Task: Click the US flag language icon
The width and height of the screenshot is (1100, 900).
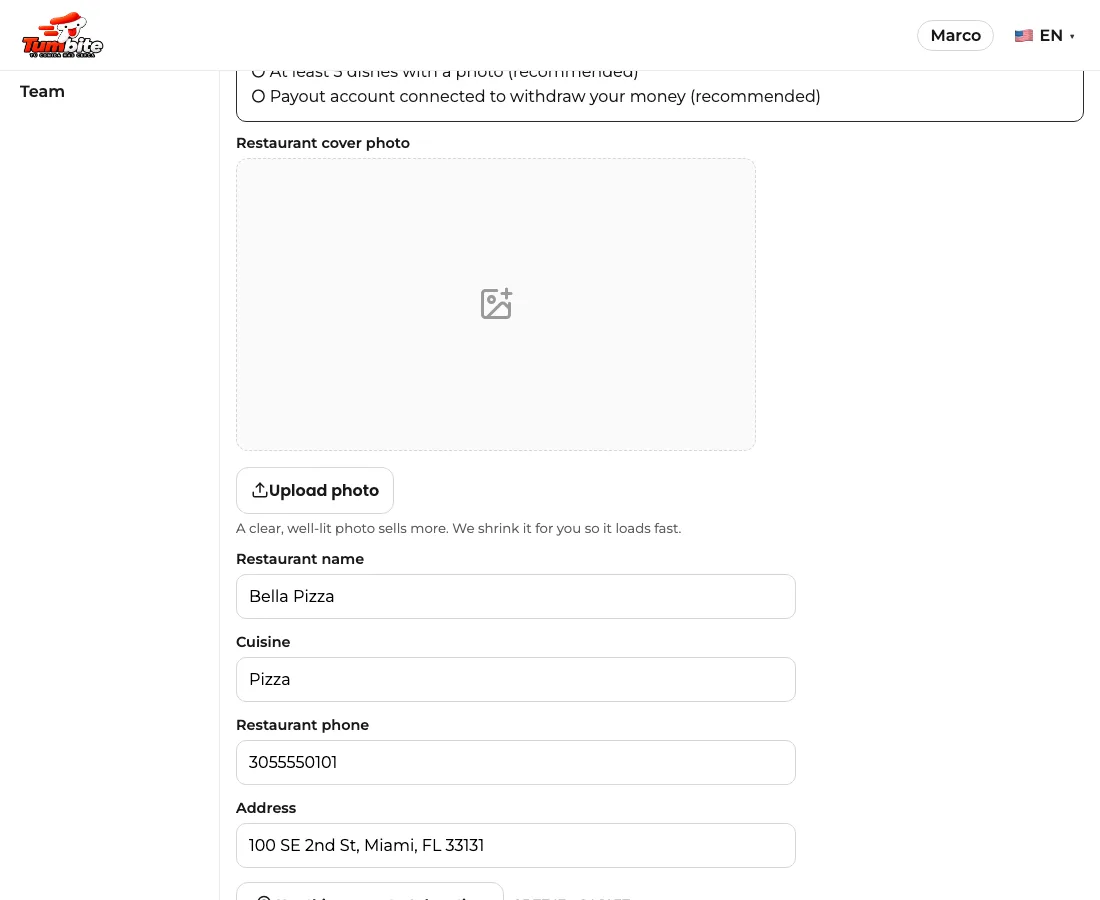Action: pyautogui.click(x=1024, y=36)
